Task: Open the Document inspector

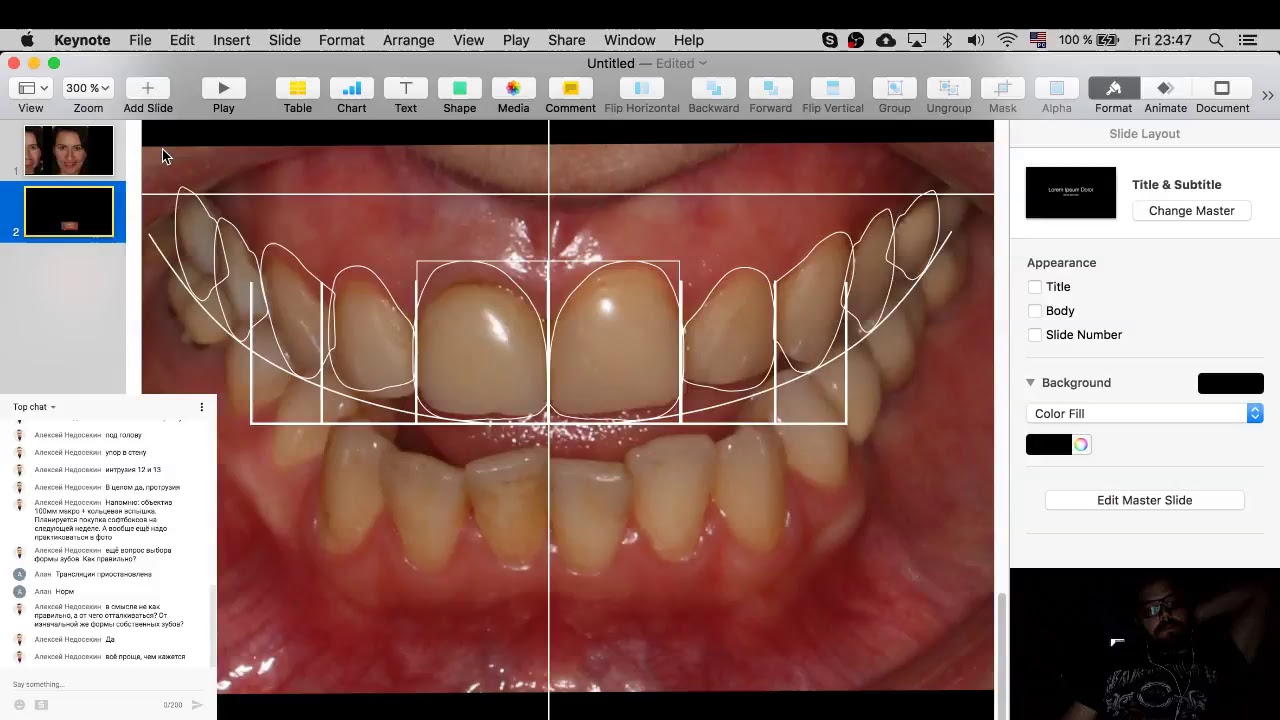Action: 1222,88
